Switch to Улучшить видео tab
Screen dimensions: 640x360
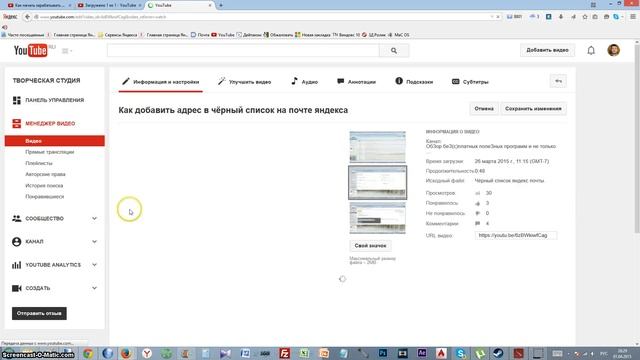[244, 82]
